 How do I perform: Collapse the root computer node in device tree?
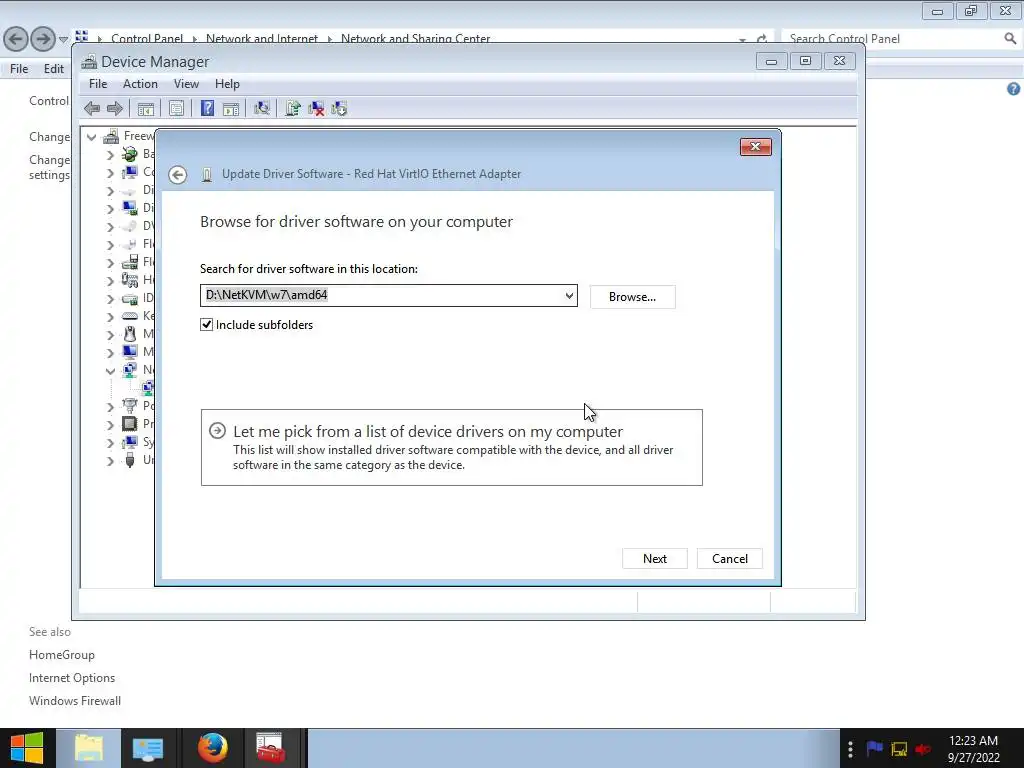pyautogui.click(x=91, y=136)
